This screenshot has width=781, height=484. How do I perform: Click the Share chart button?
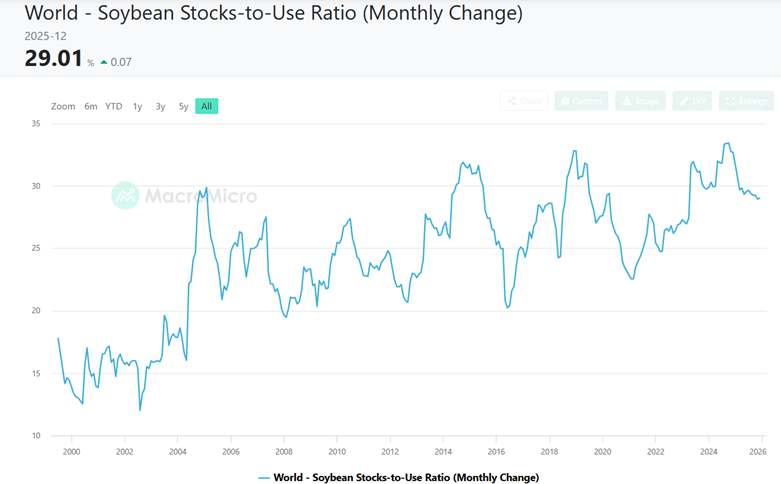[526, 101]
